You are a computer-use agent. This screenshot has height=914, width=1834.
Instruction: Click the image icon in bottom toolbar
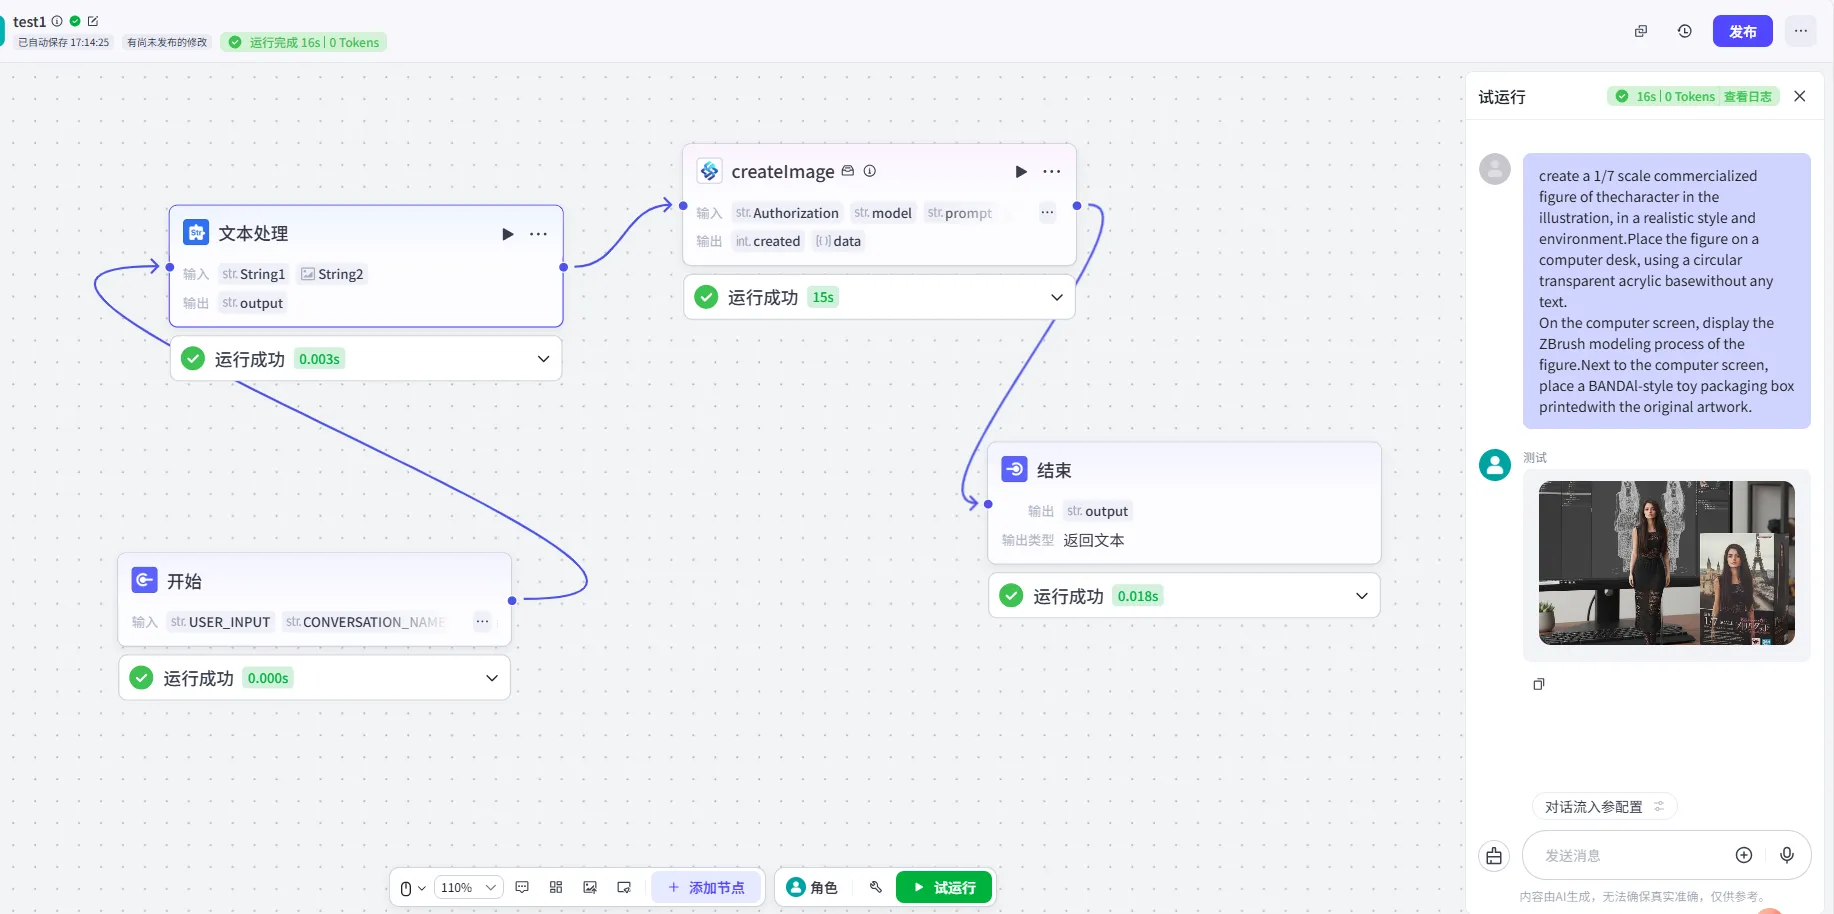pos(590,887)
